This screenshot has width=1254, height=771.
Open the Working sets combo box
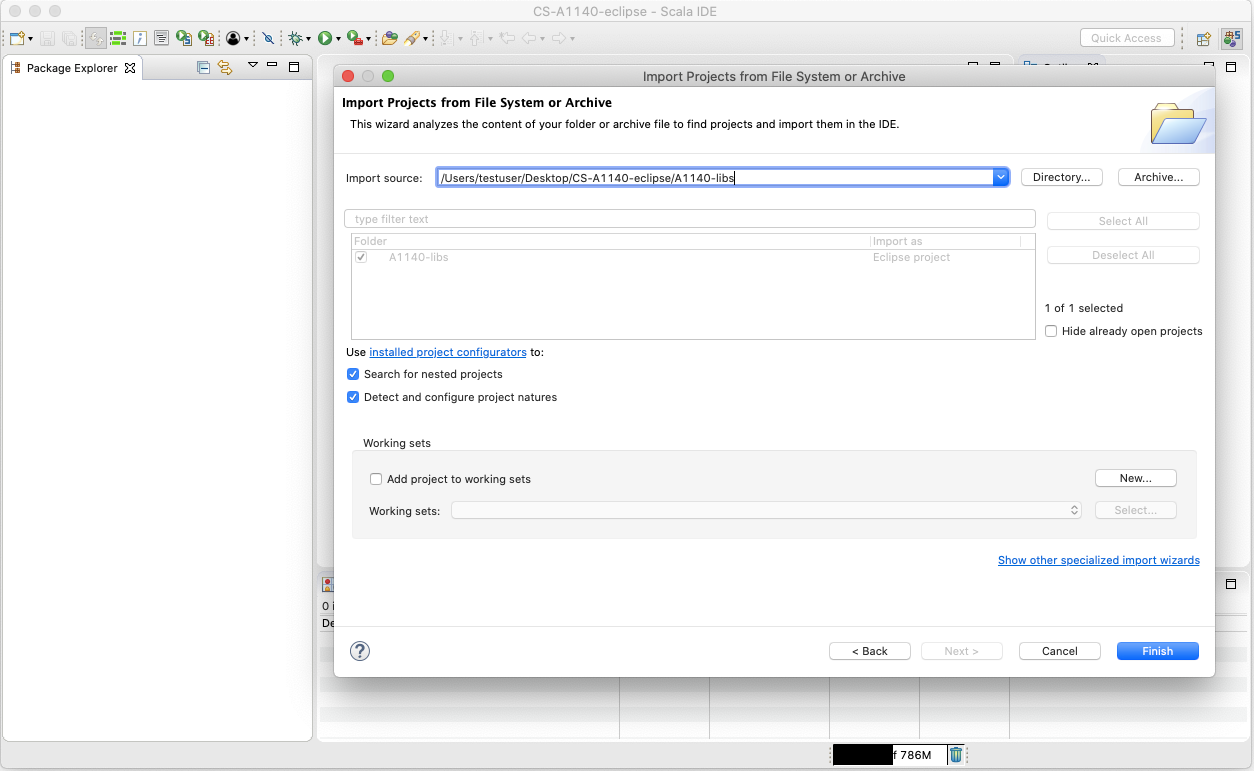coord(766,510)
